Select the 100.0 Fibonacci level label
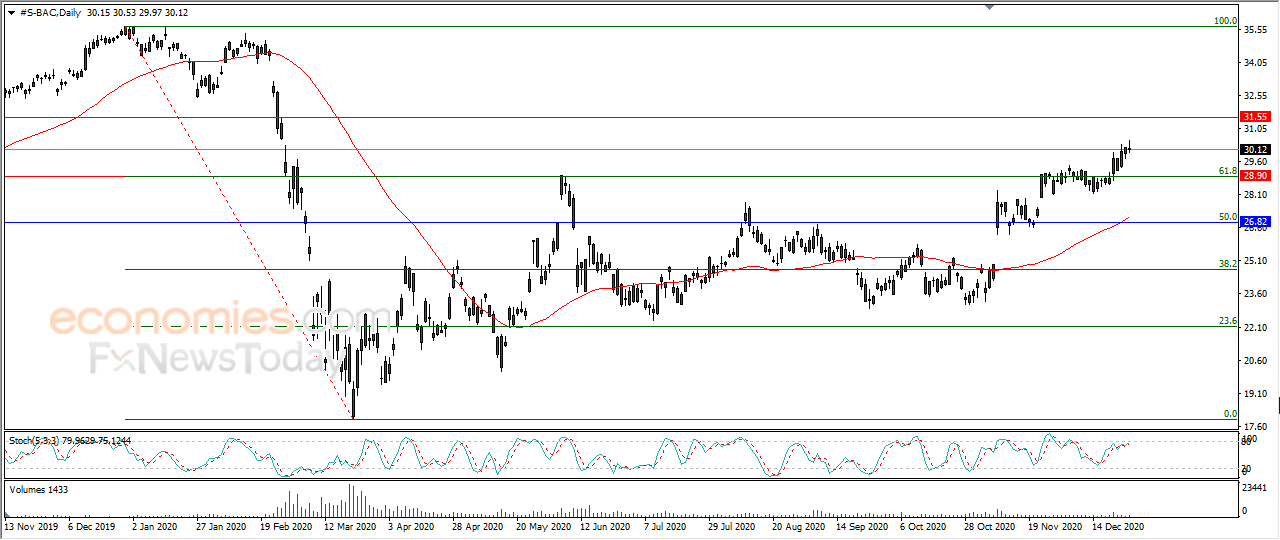This screenshot has width=1280, height=540. point(1225,21)
